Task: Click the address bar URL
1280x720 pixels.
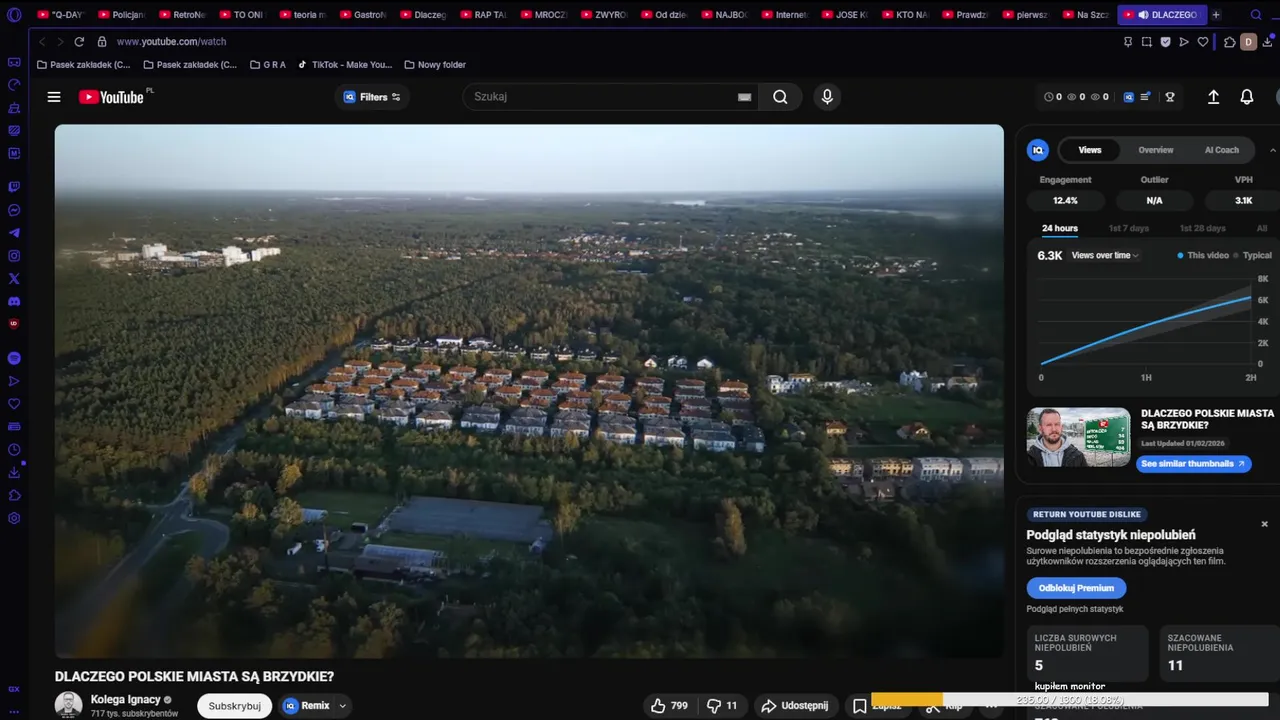Action: point(171,42)
